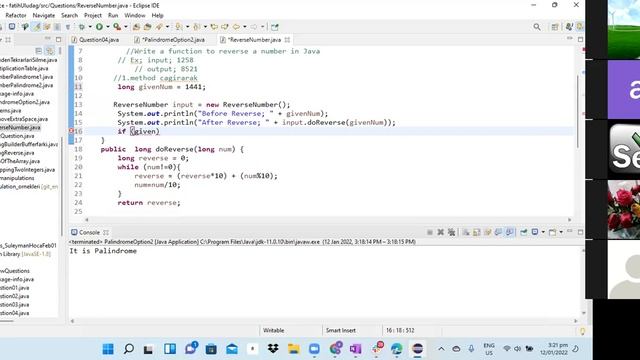The image size is (640, 360).
Task: Select RemoveExtraSpace.java in Package Explorer
Action: click(x=24, y=119)
